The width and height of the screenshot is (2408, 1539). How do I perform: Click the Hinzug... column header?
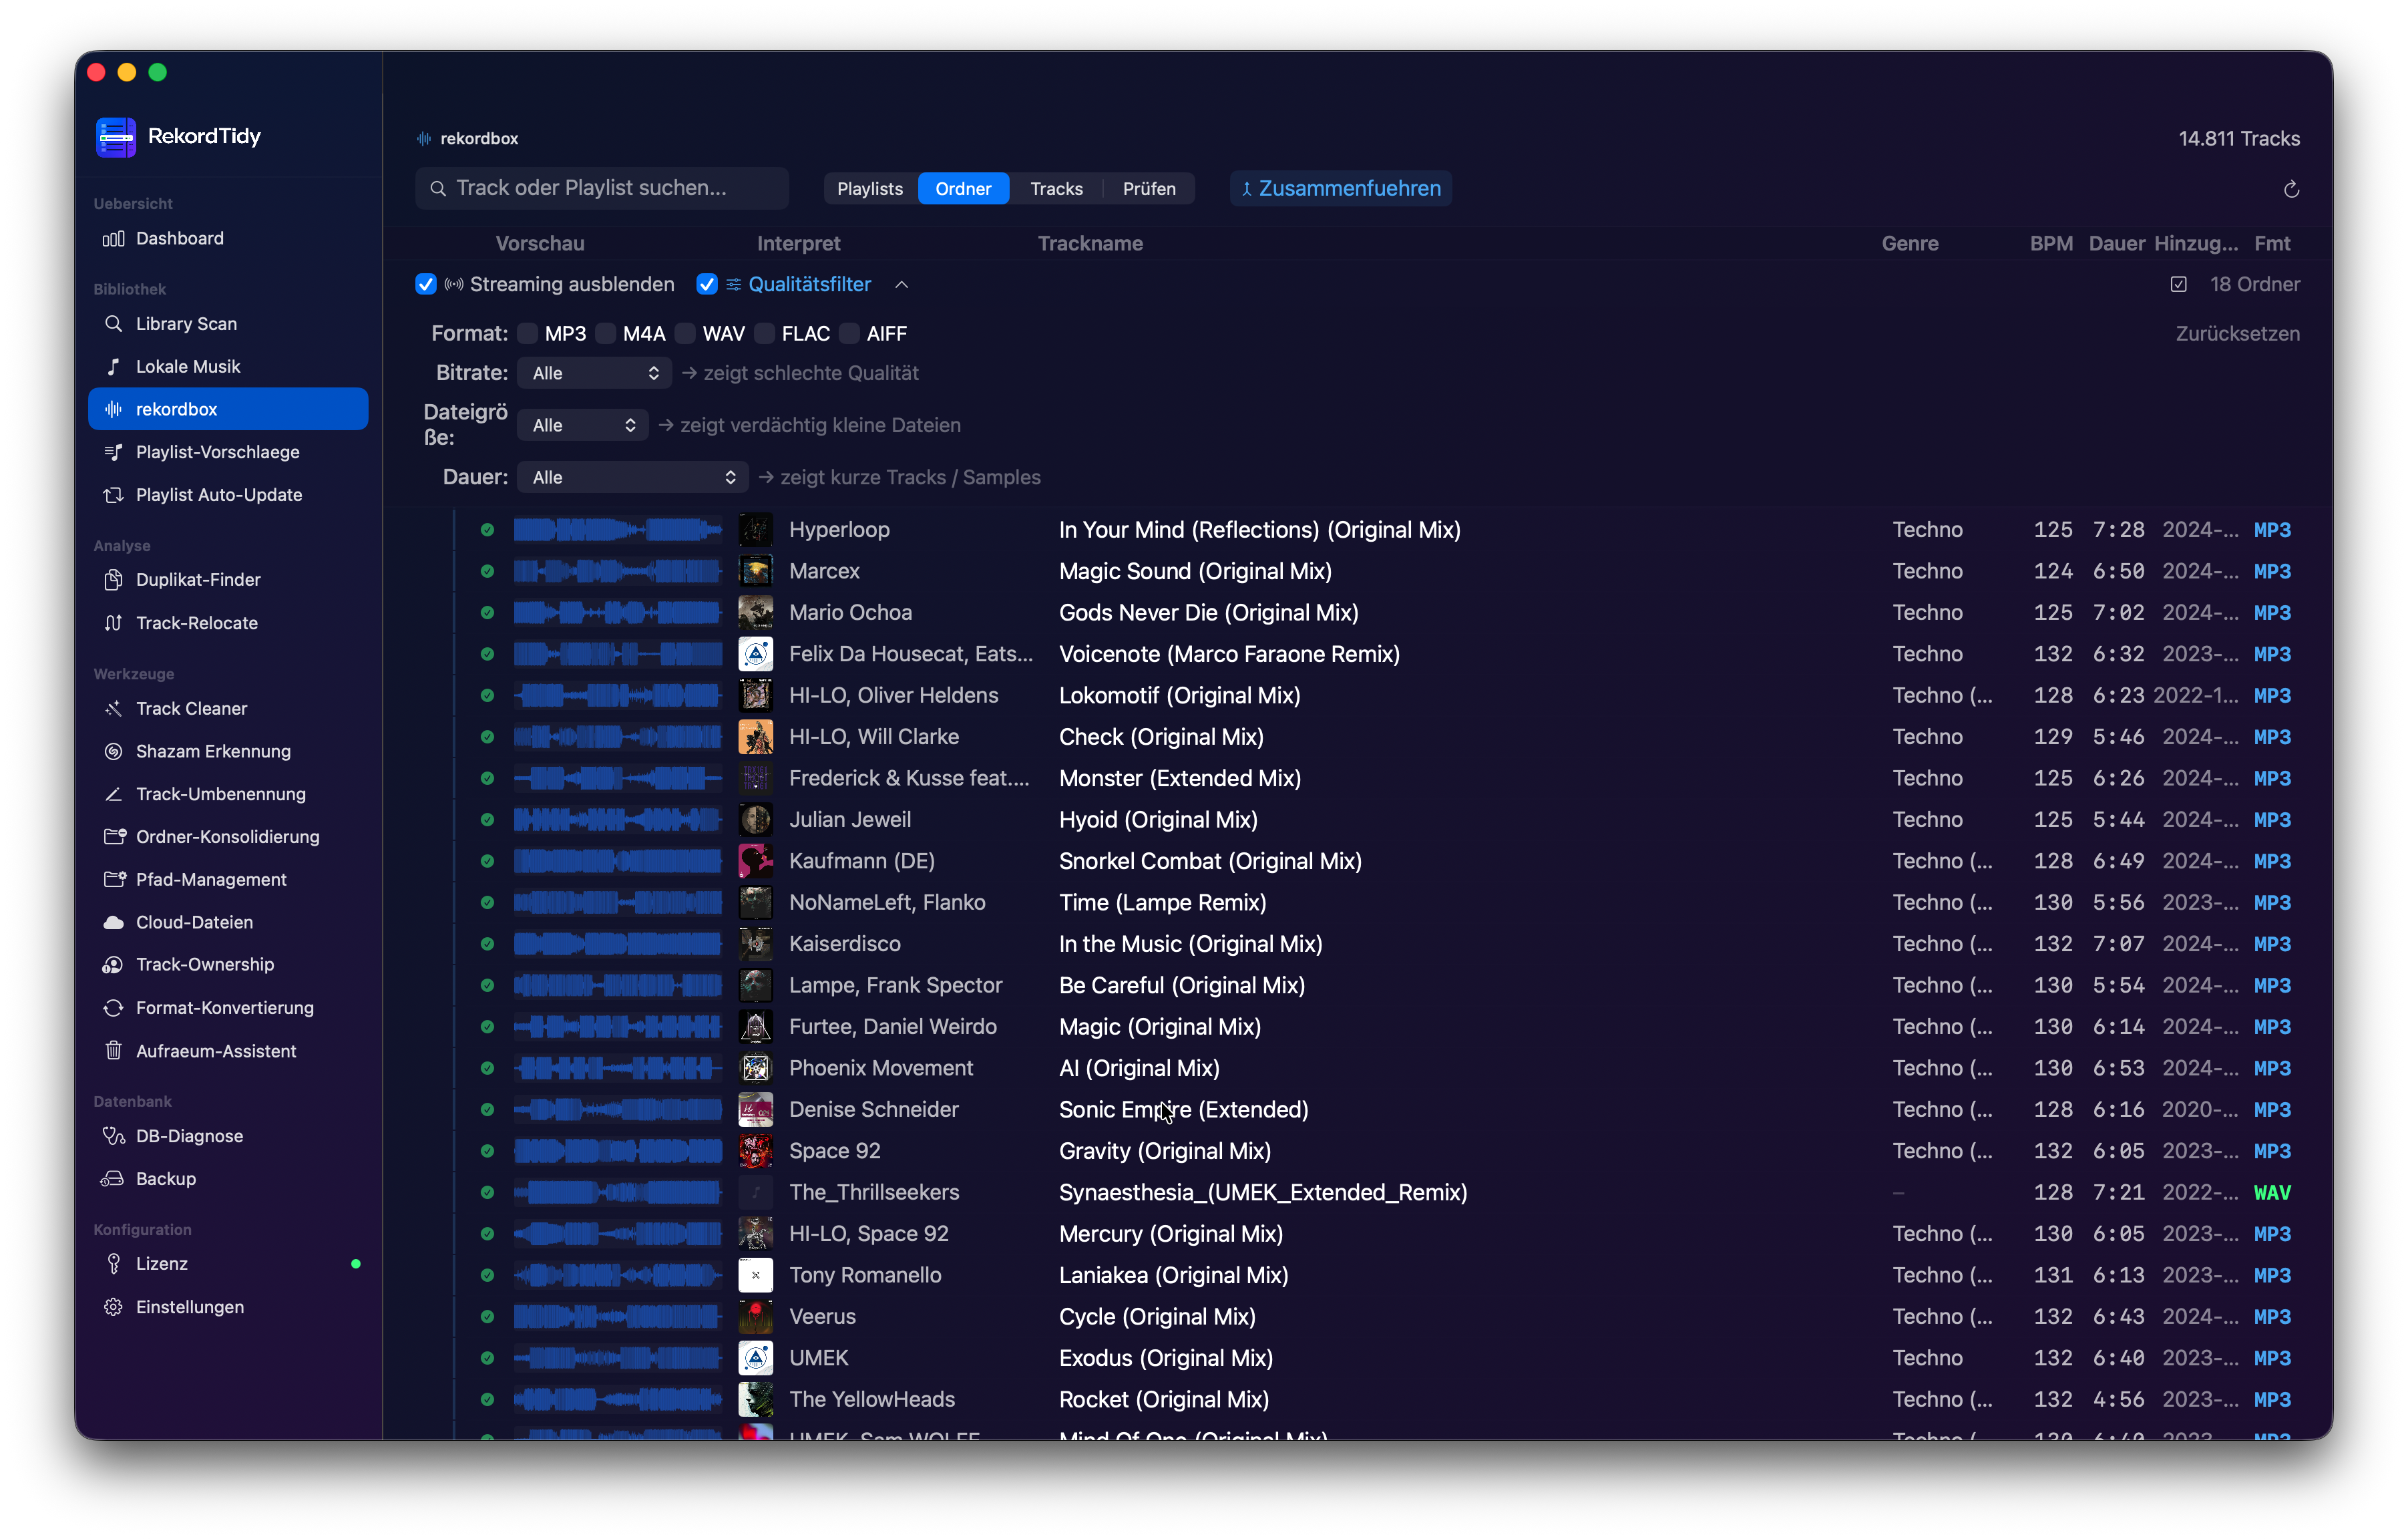click(2196, 244)
